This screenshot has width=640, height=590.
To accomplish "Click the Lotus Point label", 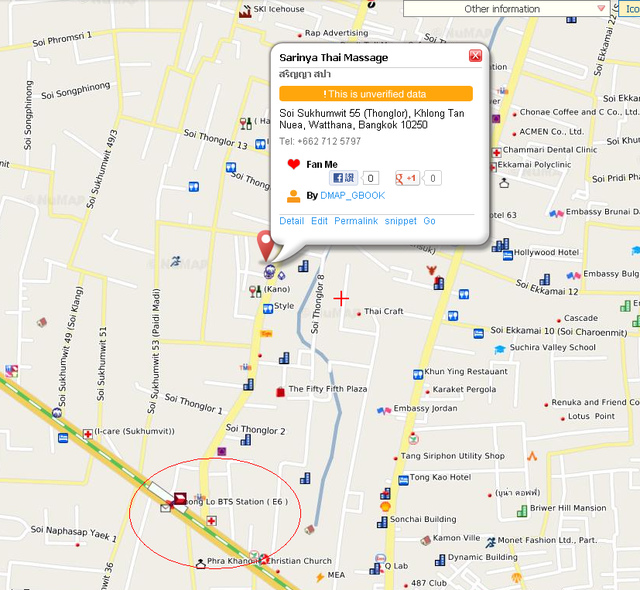I will 591,416.
